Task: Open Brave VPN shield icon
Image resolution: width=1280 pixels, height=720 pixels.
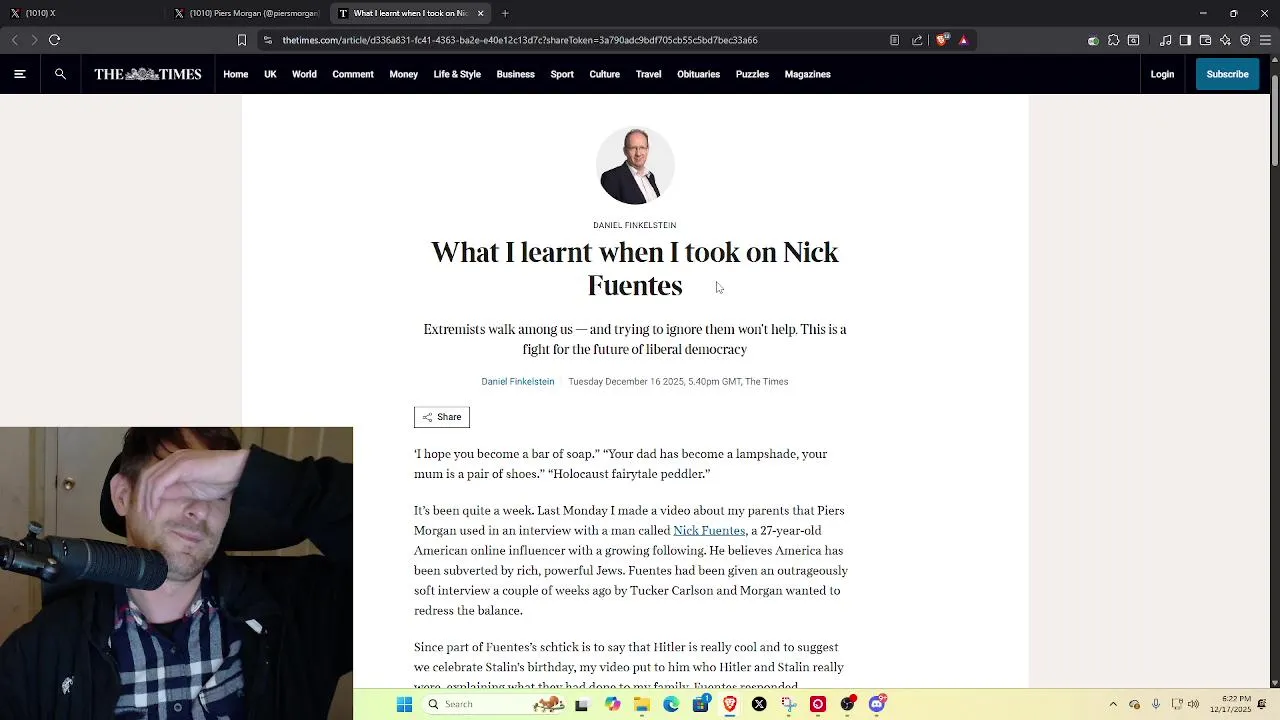Action: (x=1245, y=40)
